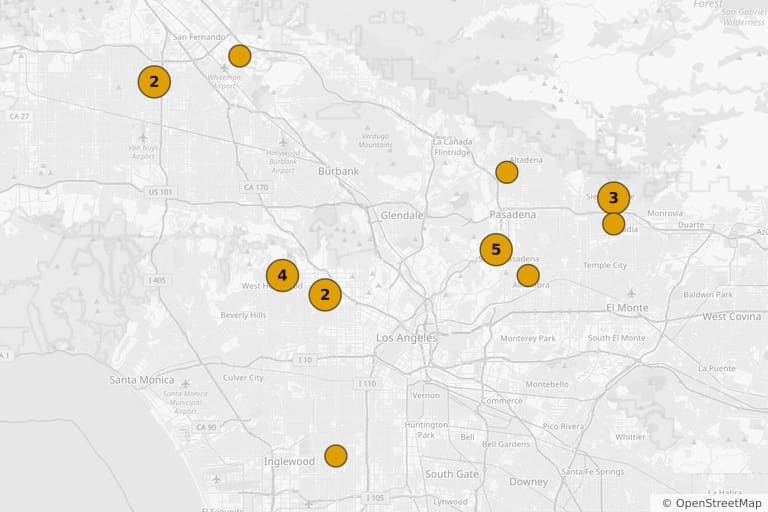Click the 'Santa Monica' city label
The width and height of the screenshot is (768, 512).
click(142, 380)
